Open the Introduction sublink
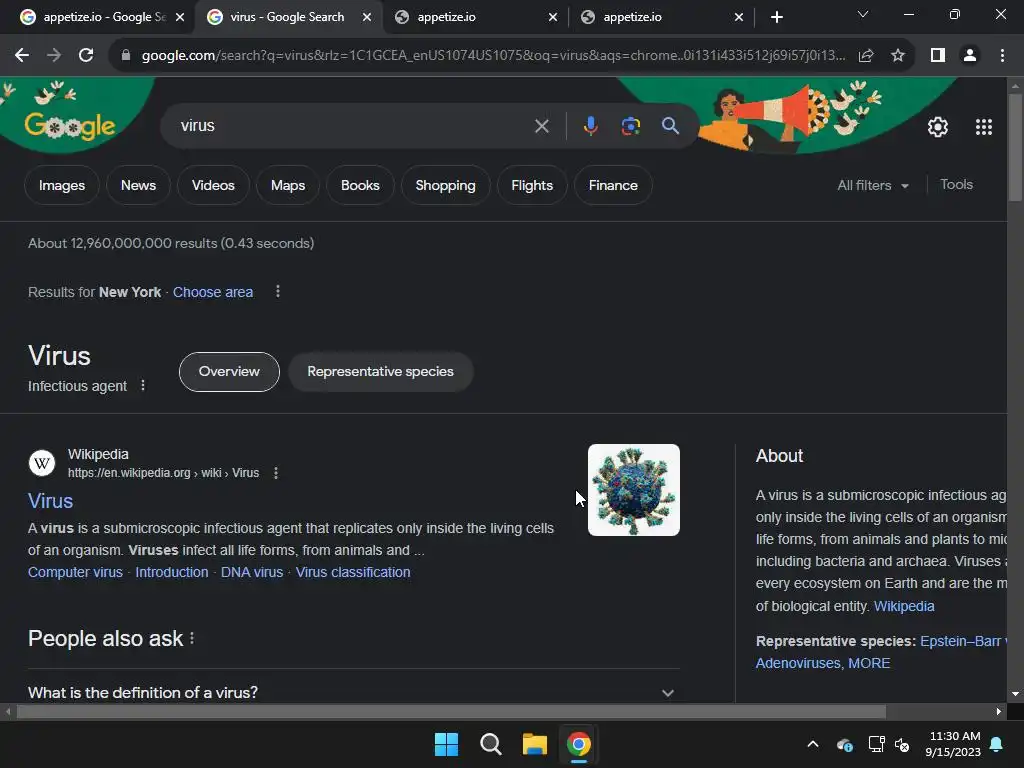The width and height of the screenshot is (1024, 768). coord(172,572)
